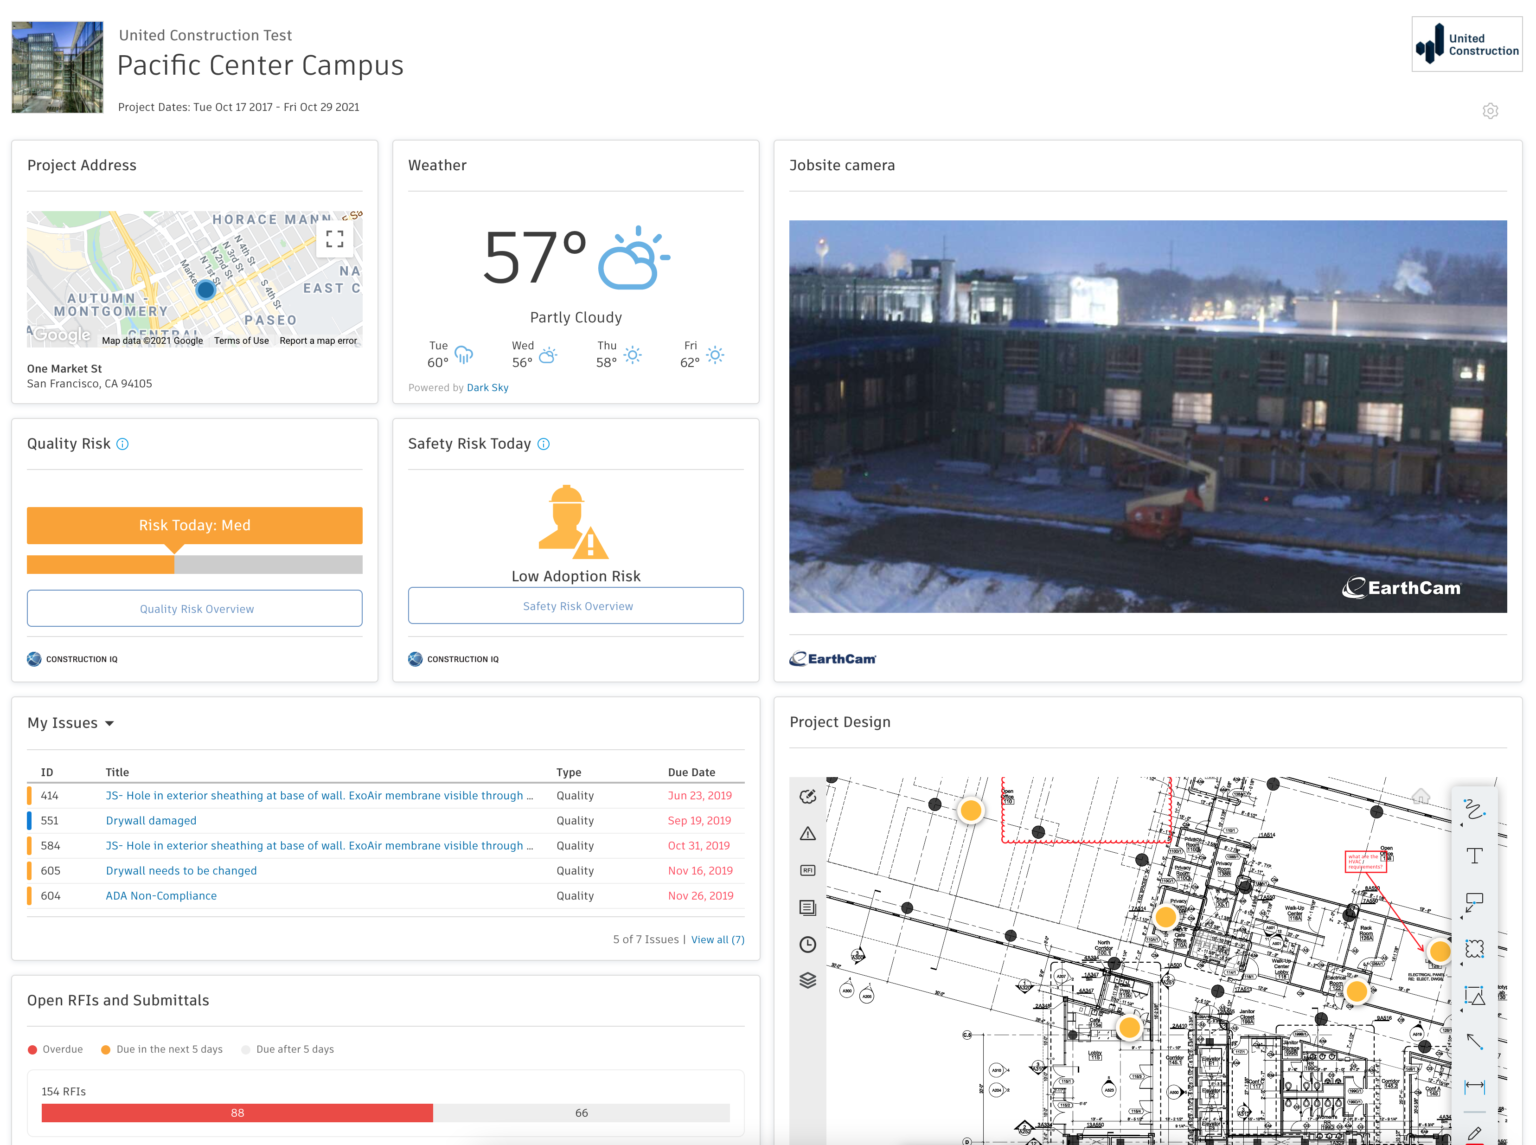Select the cloud markup tool
Image resolution: width=1536 pixels, height=1145 pixels.
pos(1475,946)
